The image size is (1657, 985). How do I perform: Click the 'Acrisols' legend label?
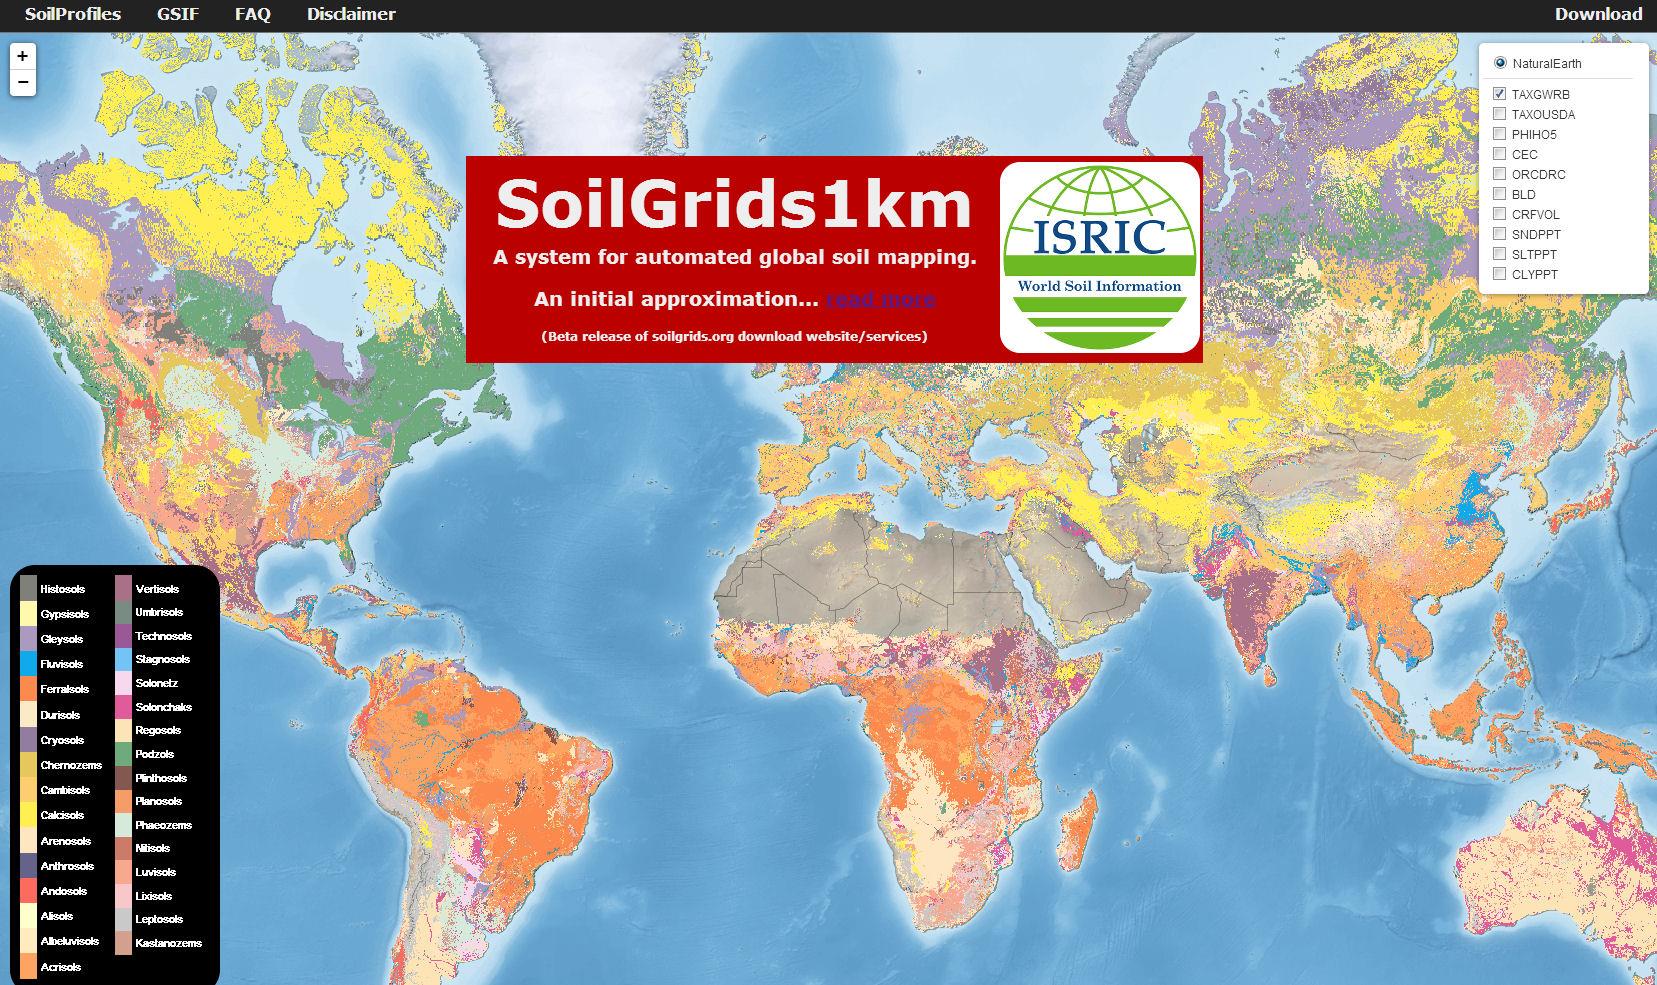point(61,967)
